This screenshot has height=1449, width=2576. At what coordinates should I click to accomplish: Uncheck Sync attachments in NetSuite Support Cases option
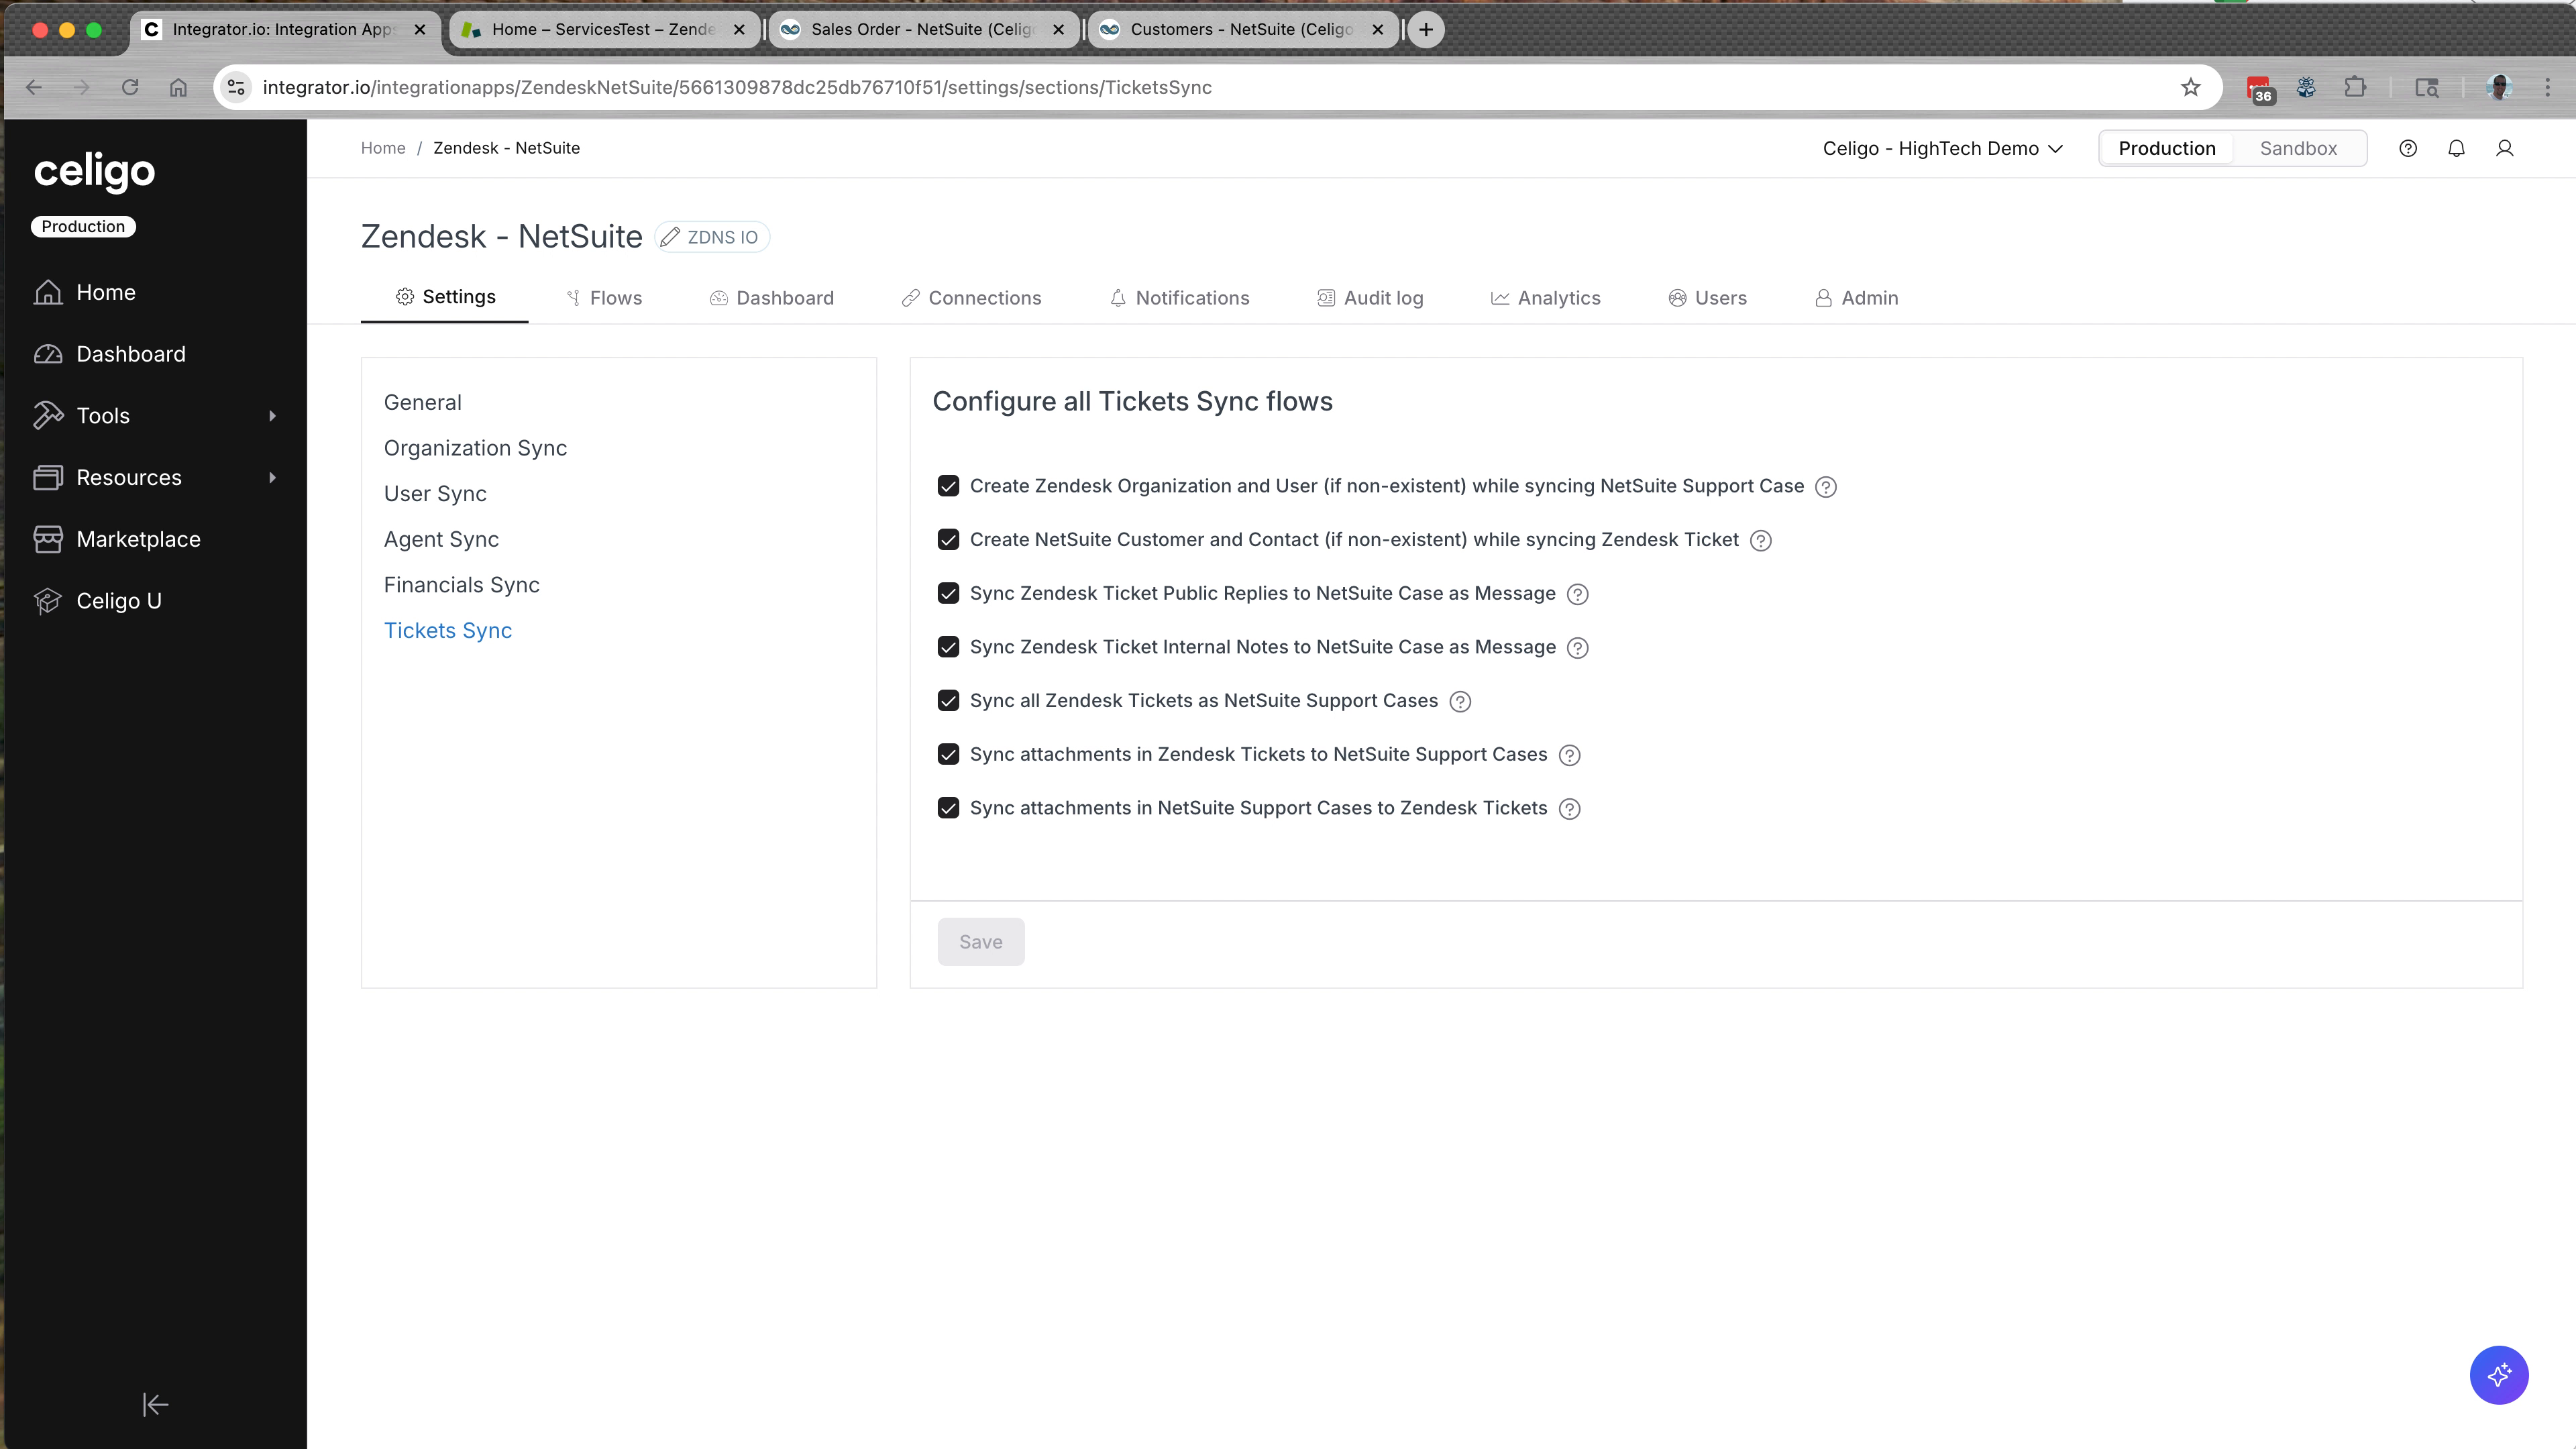(x=948, y=807)
